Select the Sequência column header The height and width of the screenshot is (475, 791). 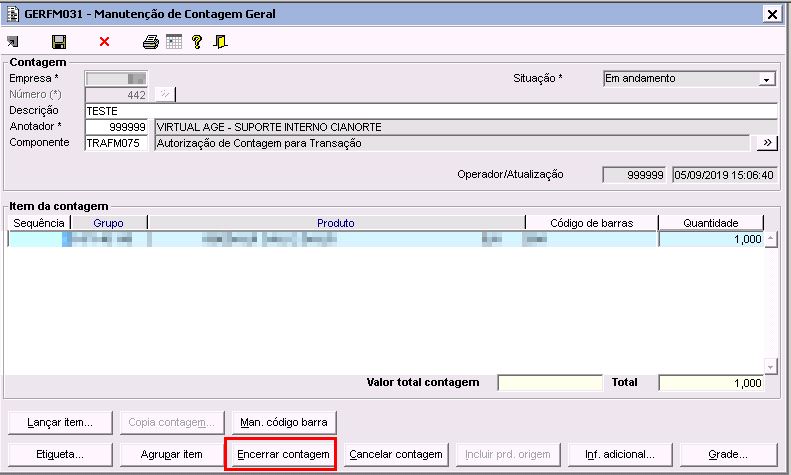coord(39,223)
